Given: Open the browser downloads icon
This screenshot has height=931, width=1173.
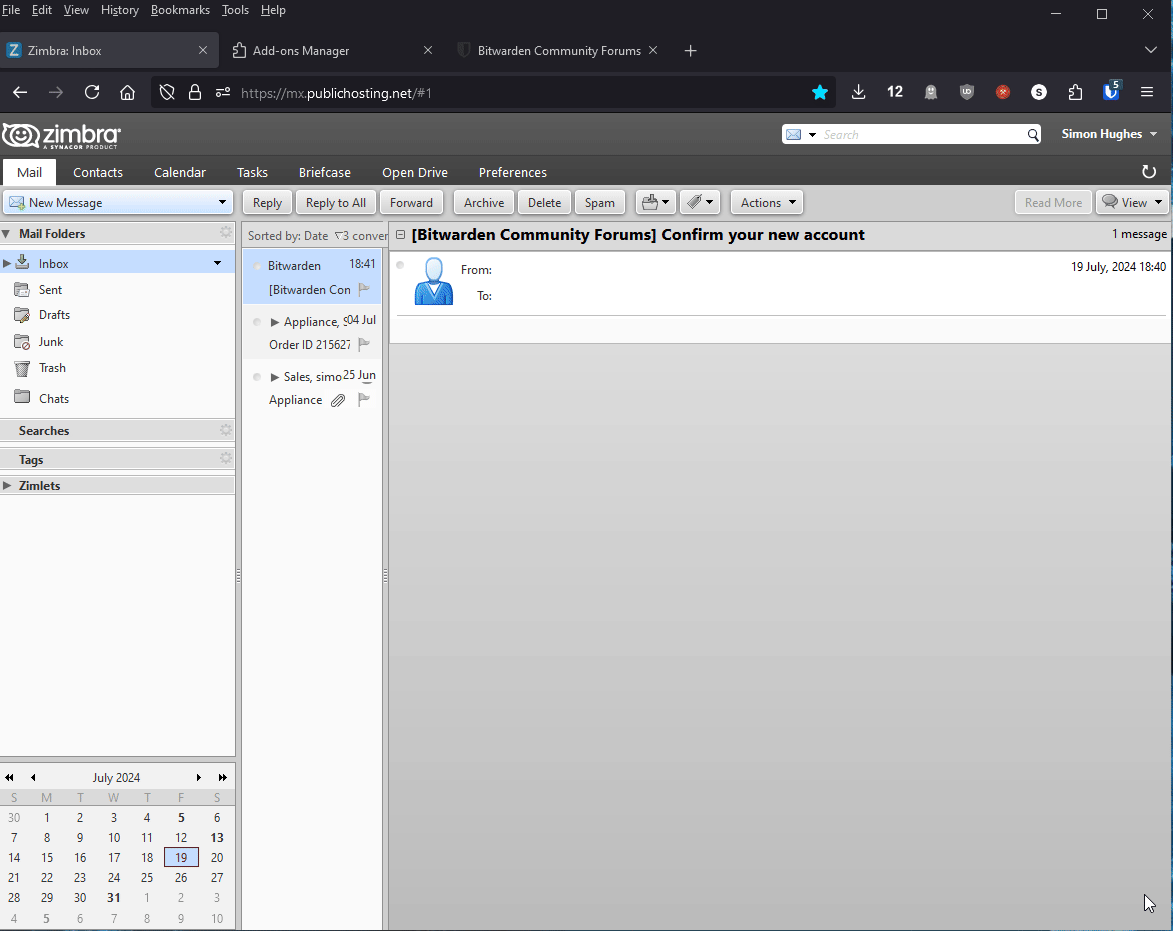Looking at the screenshot, I should coord(859,92).
